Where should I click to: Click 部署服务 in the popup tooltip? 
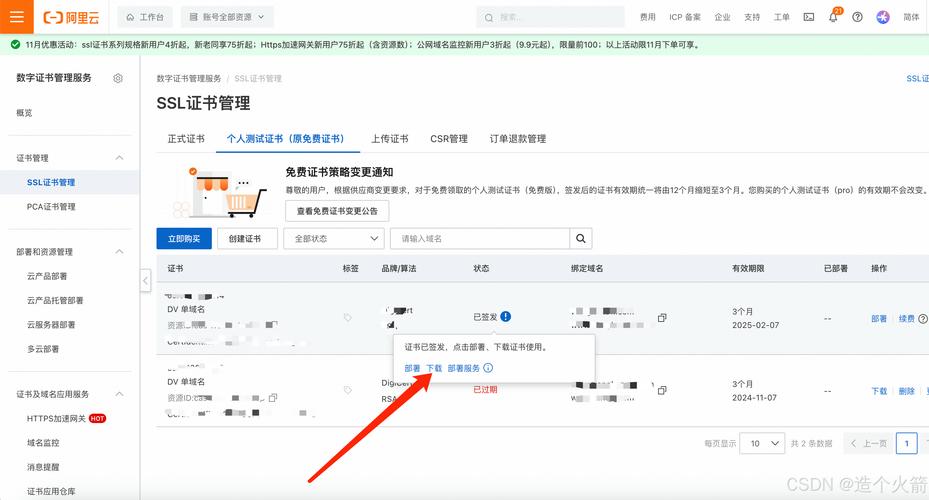(463, 368)
